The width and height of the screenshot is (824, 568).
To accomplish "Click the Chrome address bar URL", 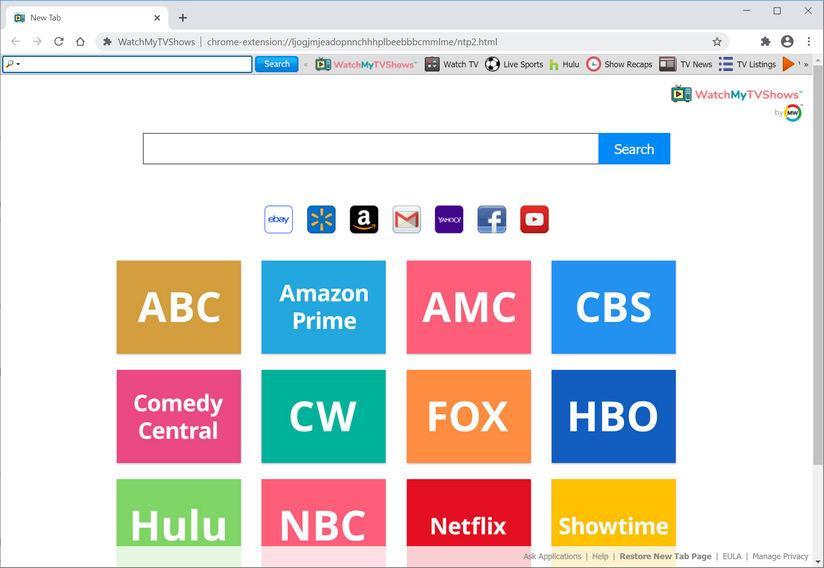I will coord(352,42).
